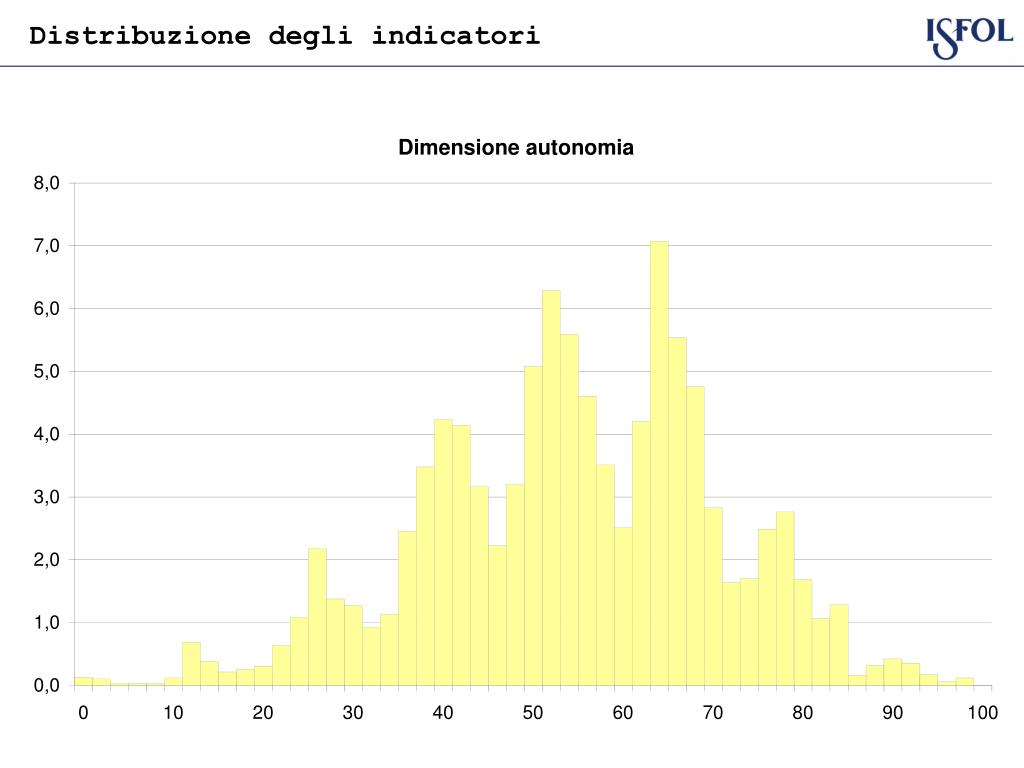Click the y-axis label 4,0
The height and width of the screenshot is (768, 1024).
pos(46,434)
